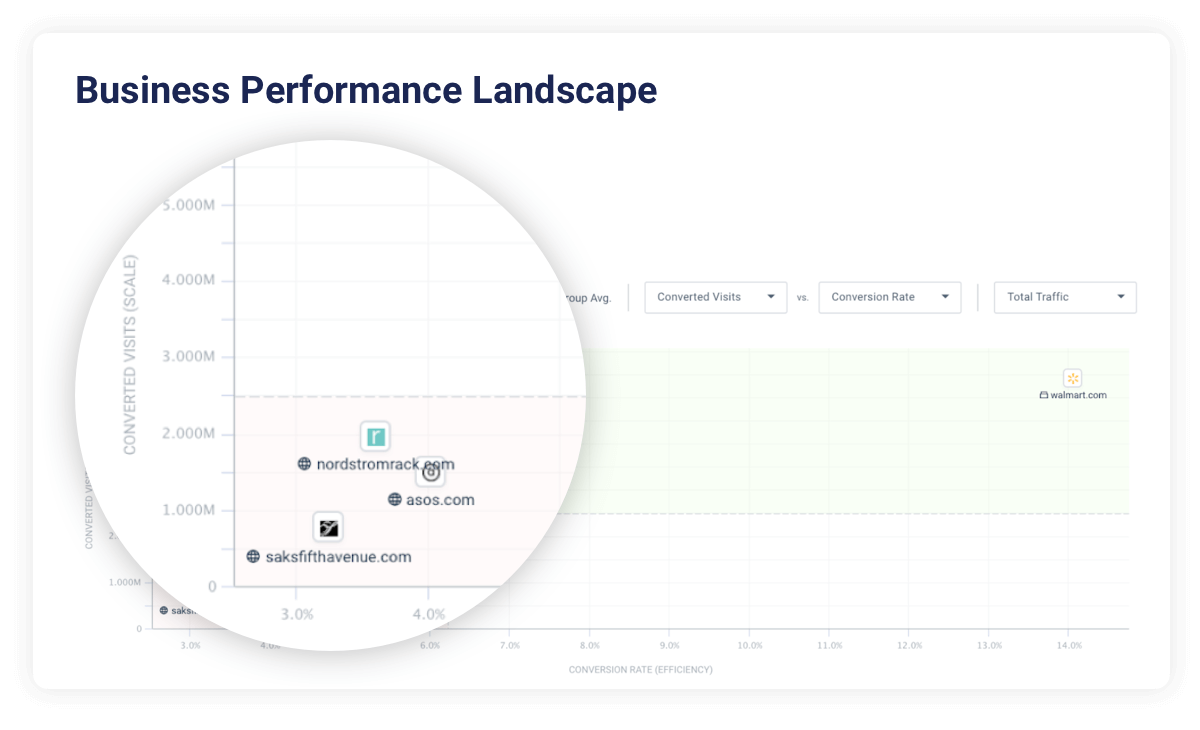Click the Conversion Rate (Efficiency) axis title
The width and height of the screenshot is (1200, 730).
(x=641, y=669)
